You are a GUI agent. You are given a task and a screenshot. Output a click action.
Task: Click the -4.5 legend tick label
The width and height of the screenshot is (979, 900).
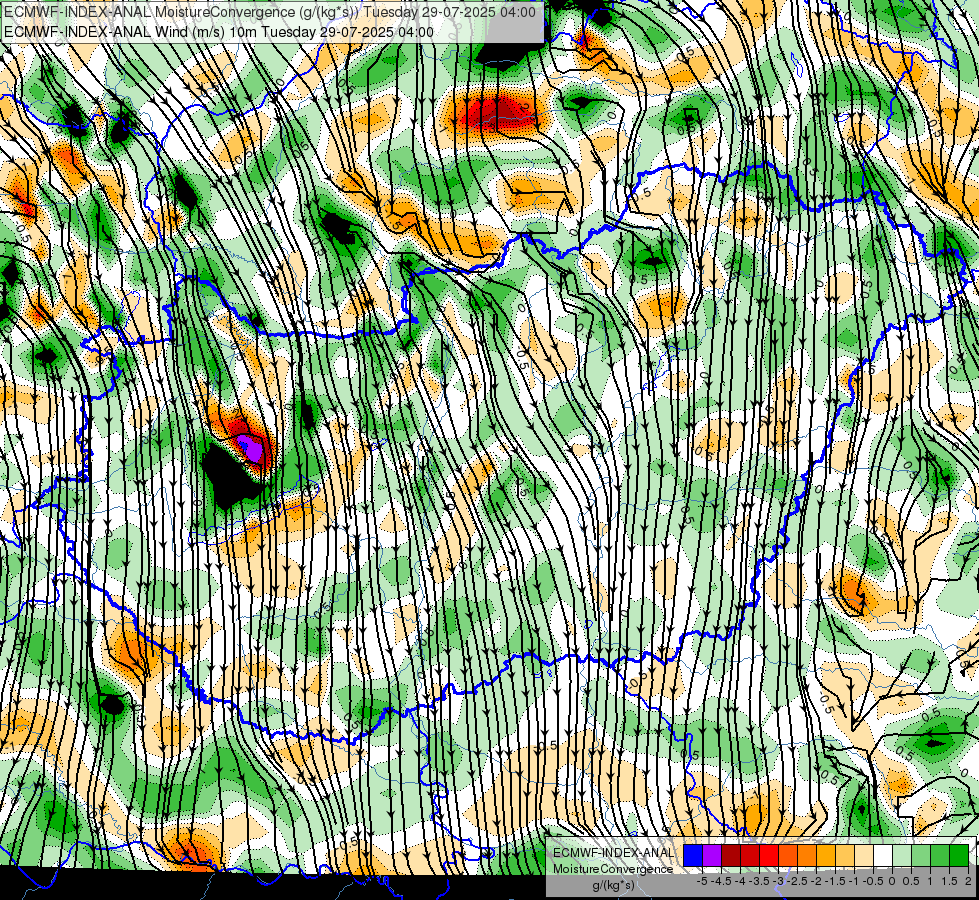point(721,881)
